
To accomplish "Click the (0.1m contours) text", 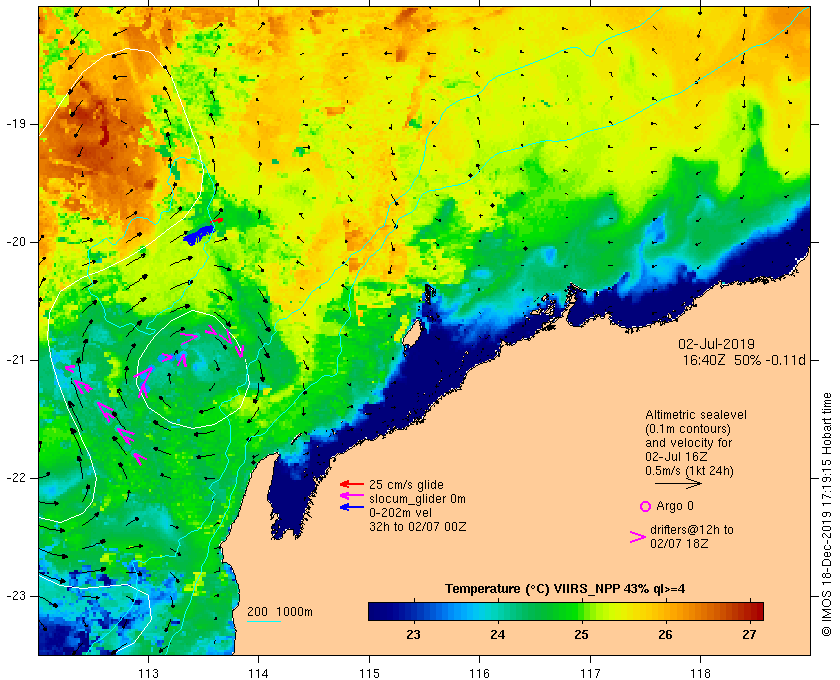I will coord(688,429).
